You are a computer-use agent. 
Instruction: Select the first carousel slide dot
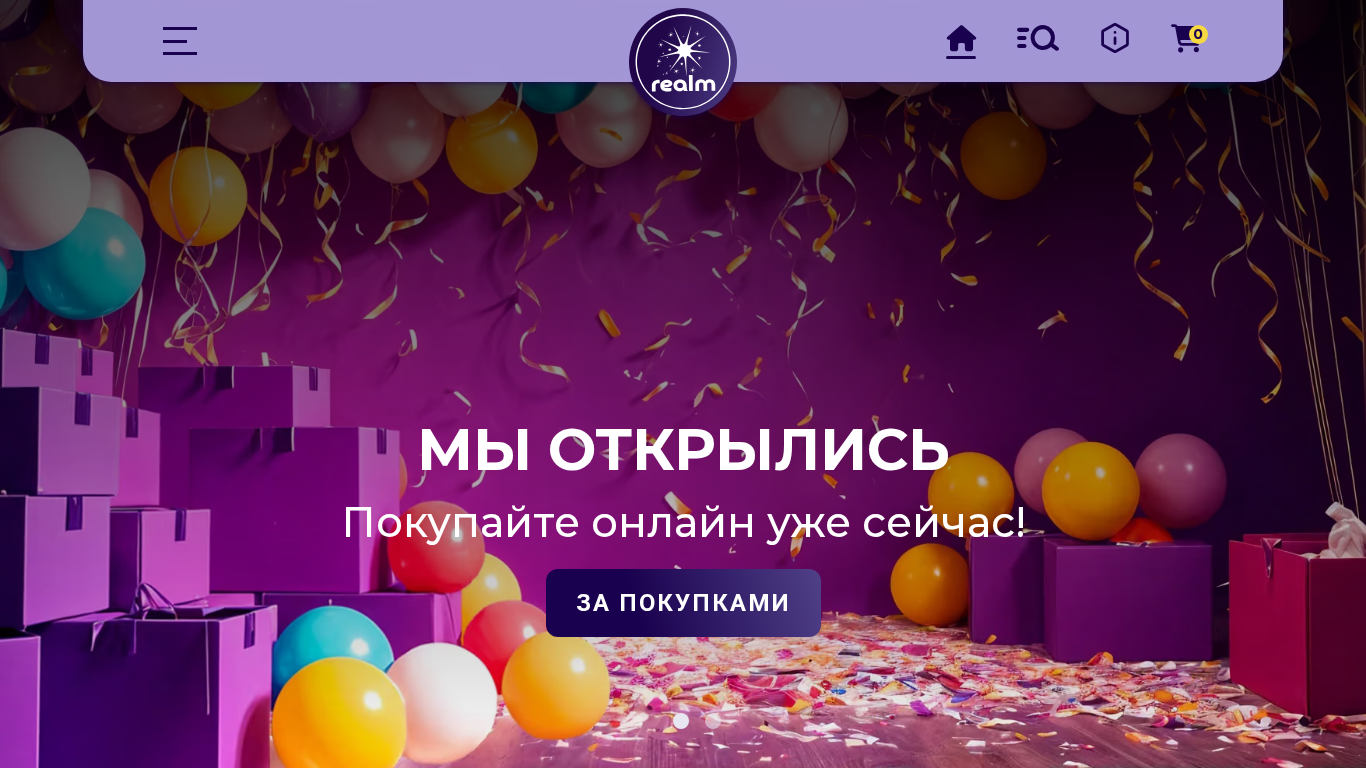tap(681, 720)
